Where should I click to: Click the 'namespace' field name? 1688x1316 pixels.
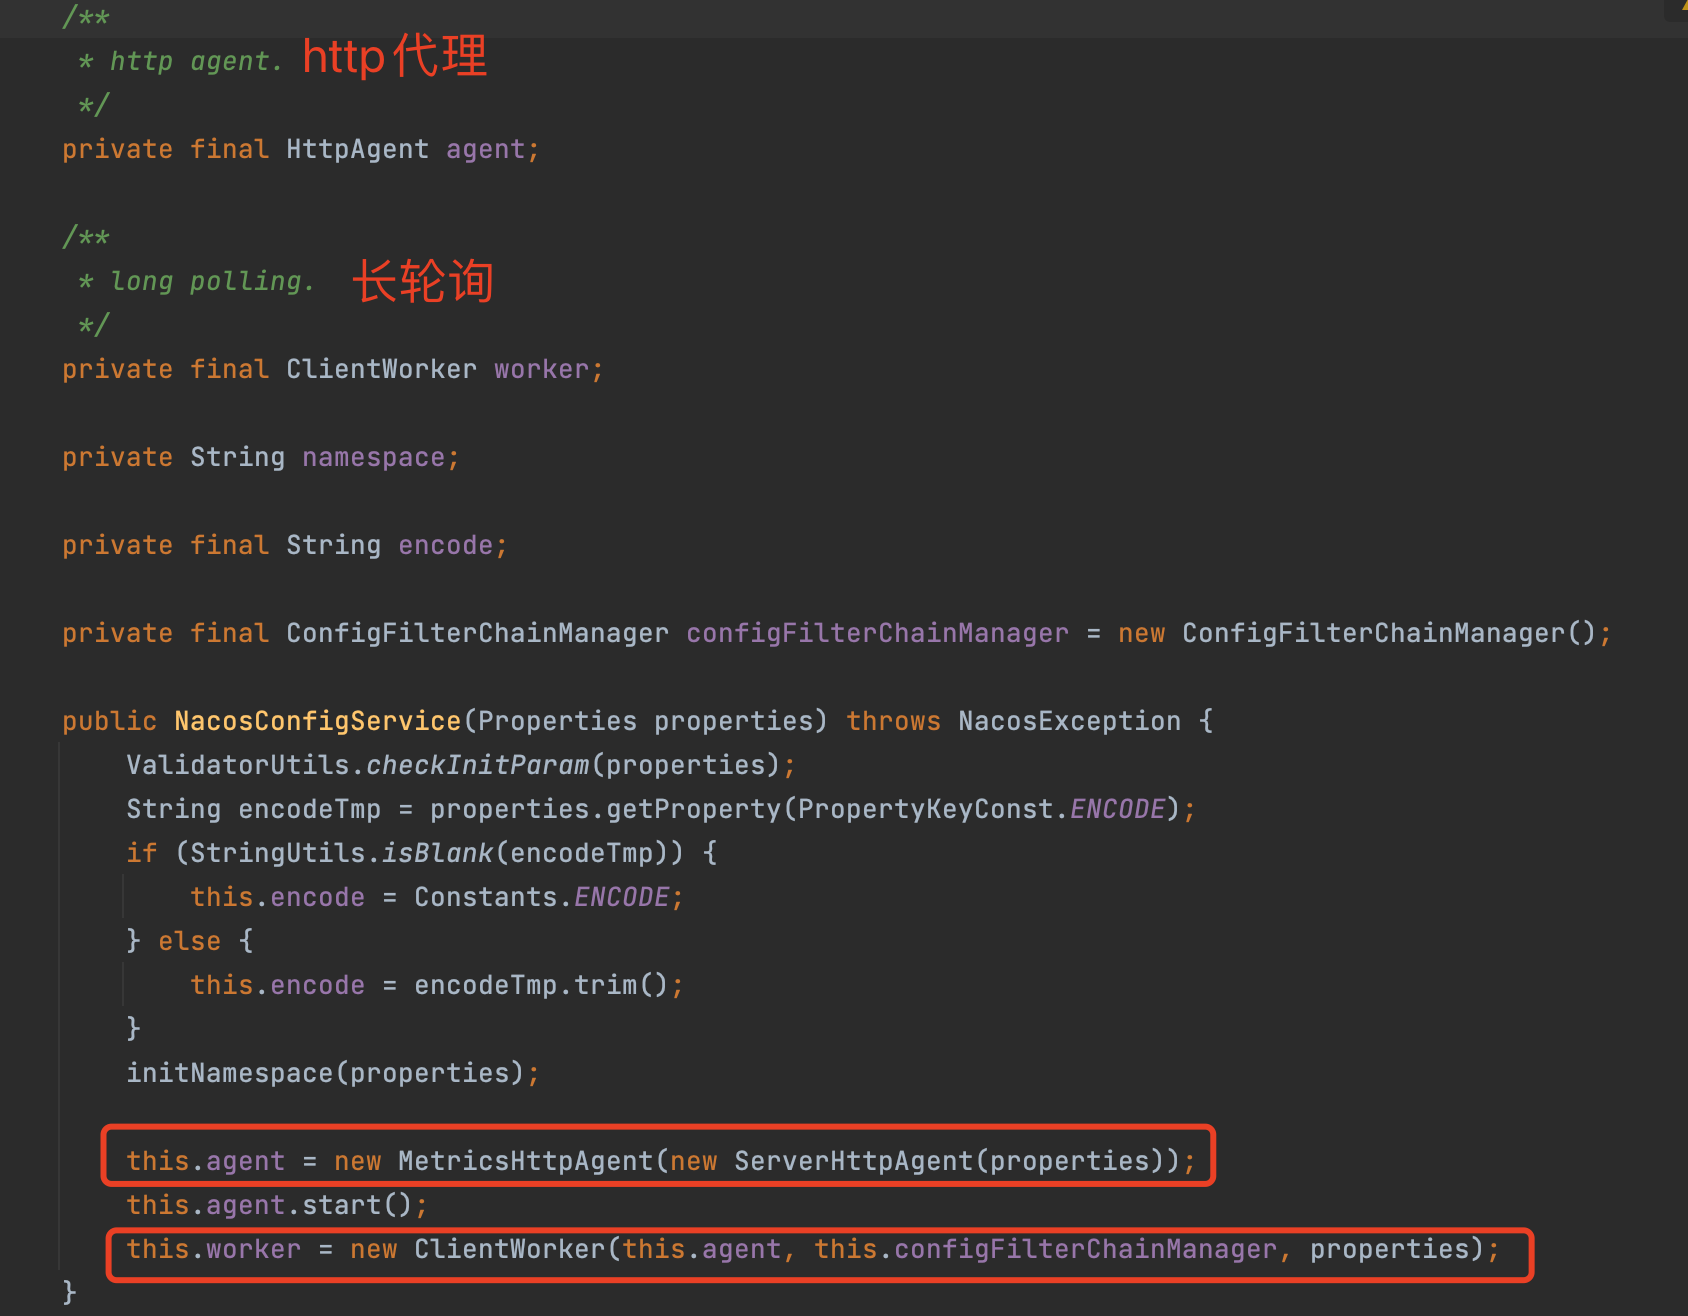373,457
